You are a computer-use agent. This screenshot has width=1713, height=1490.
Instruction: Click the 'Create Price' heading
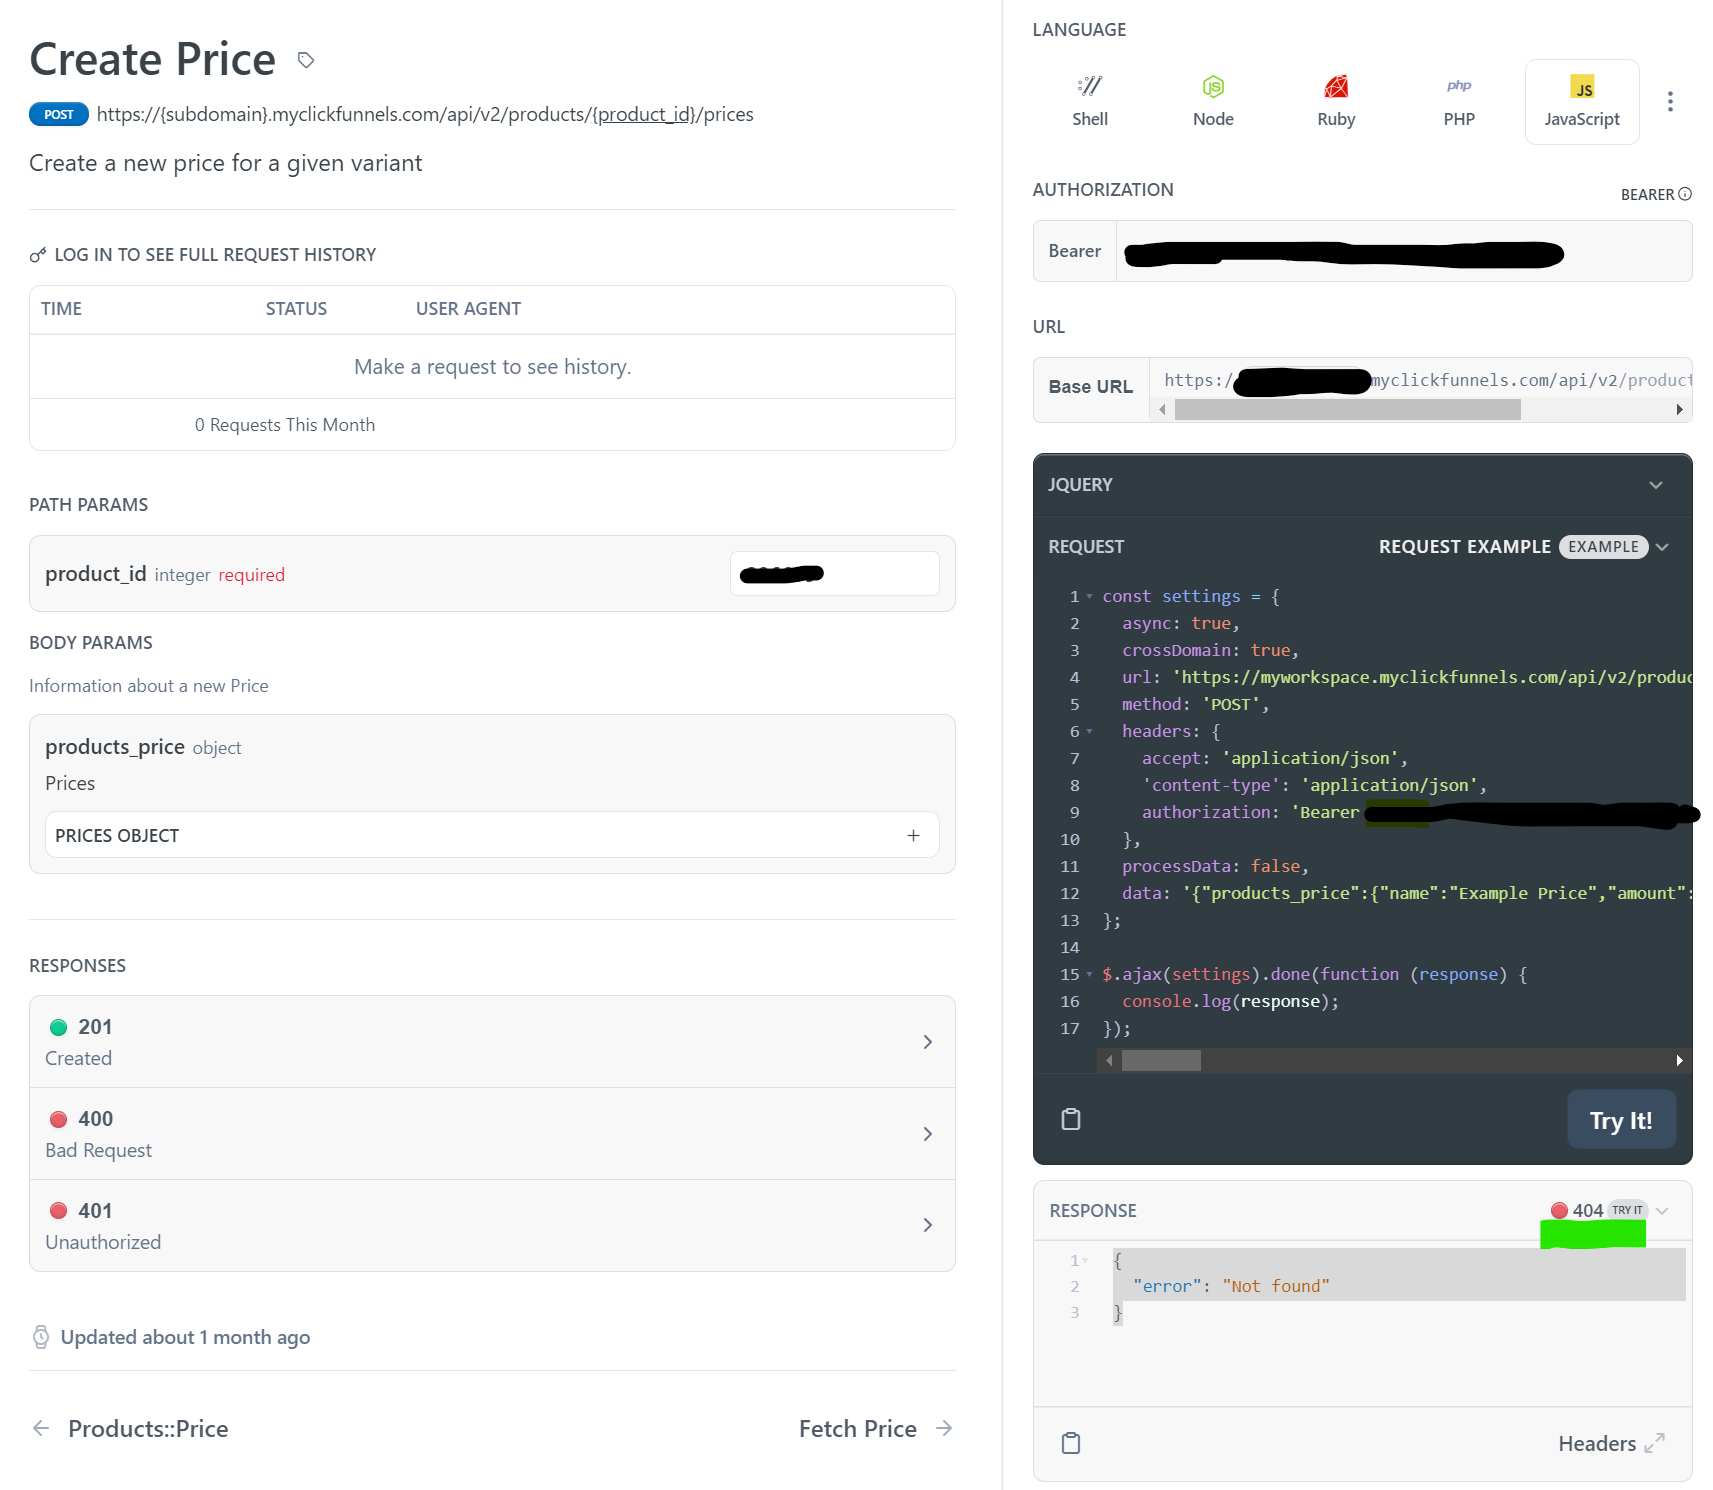[x=152, y=59]
